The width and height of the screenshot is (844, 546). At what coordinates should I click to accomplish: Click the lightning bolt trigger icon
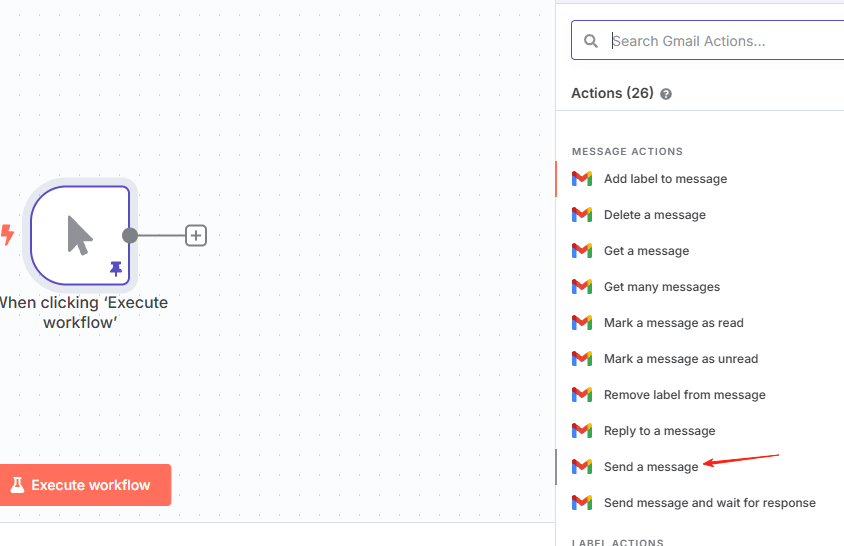(7, 235)
